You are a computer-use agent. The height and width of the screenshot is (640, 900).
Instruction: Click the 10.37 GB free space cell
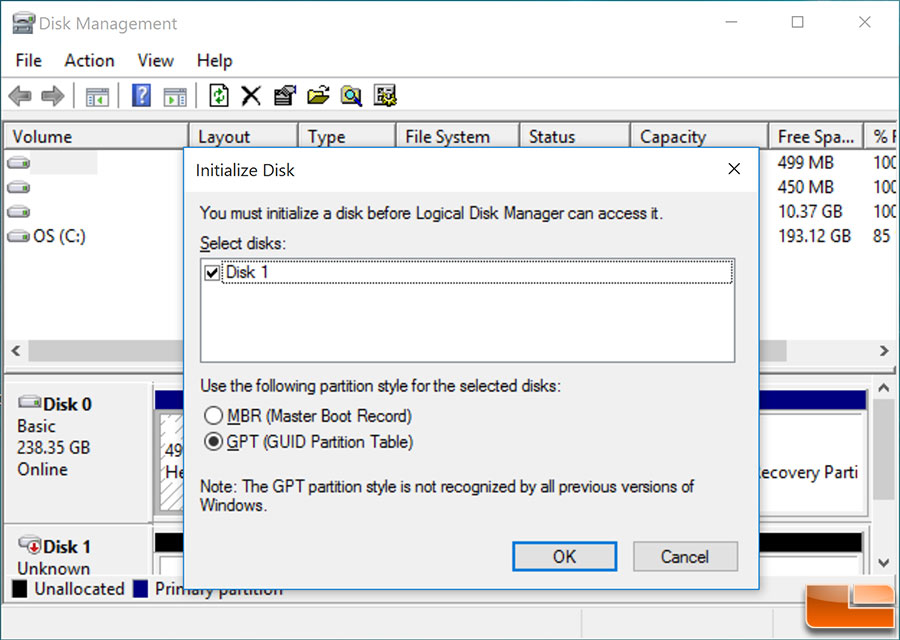pos(810,212)
